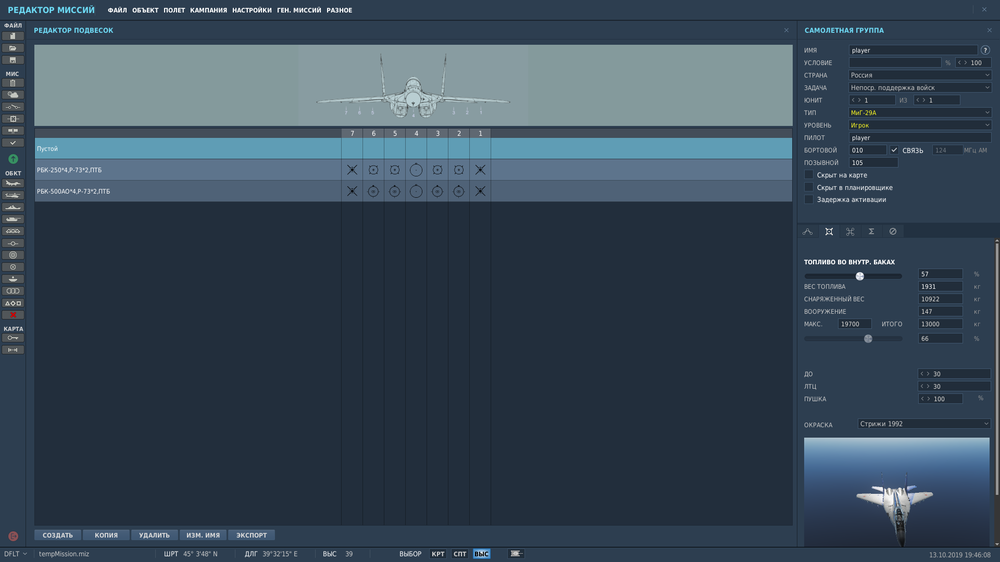The image size is (1000, 562).
Task: Open ТИП dropdown showing МиГ-29А
Action: [920, 112]
